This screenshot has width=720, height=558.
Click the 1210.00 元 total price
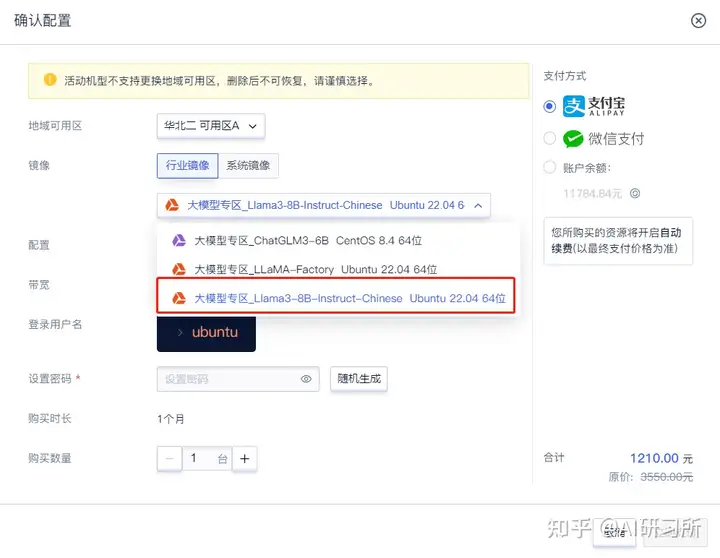(661, 458)
